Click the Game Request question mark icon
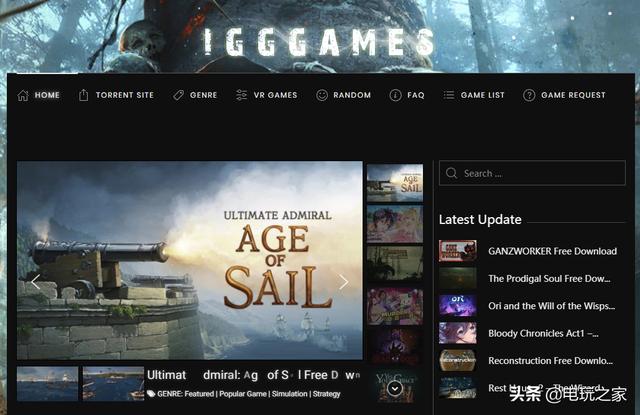The width and height of the screenshot is (640, 415). point(529,95)
